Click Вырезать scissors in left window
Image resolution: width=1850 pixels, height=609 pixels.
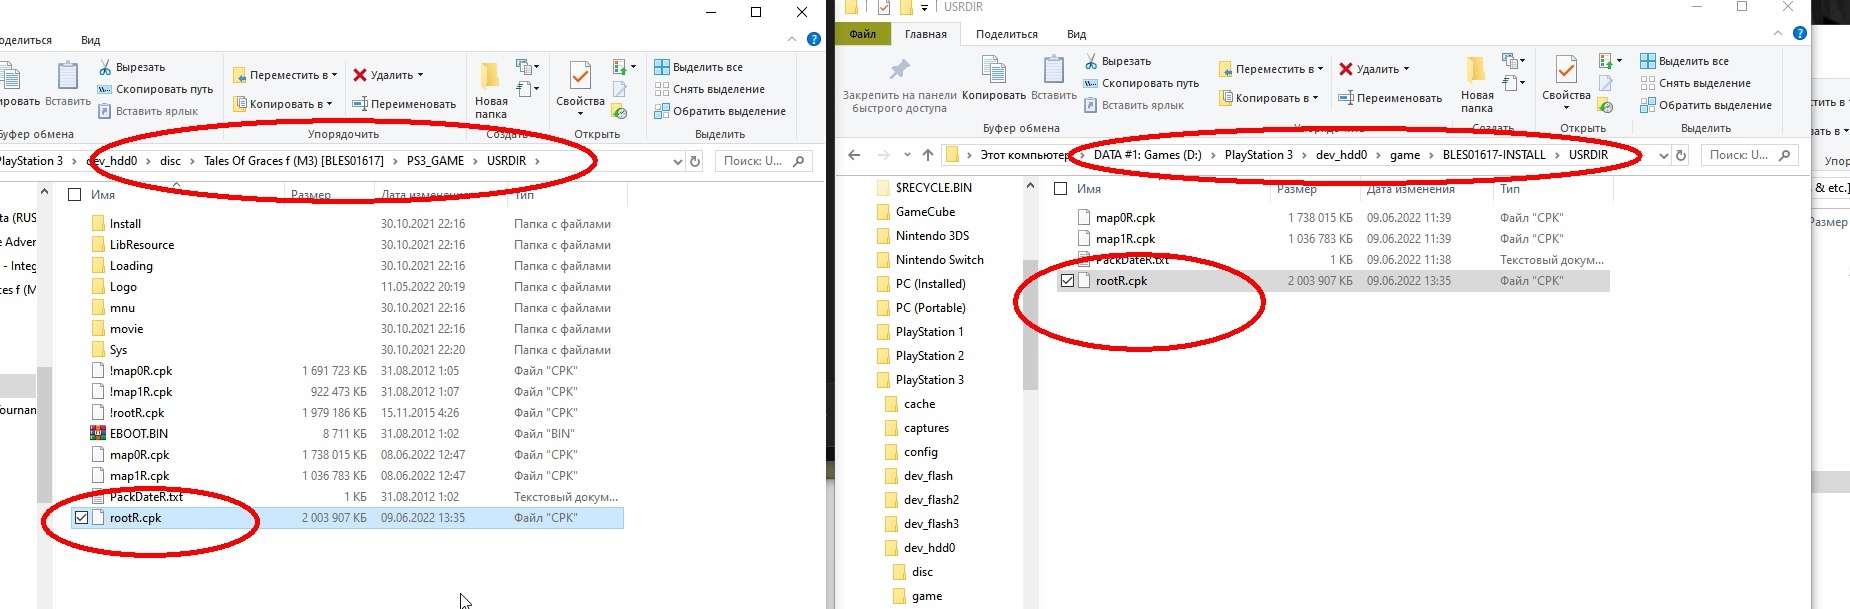click(x=105, y=67)
